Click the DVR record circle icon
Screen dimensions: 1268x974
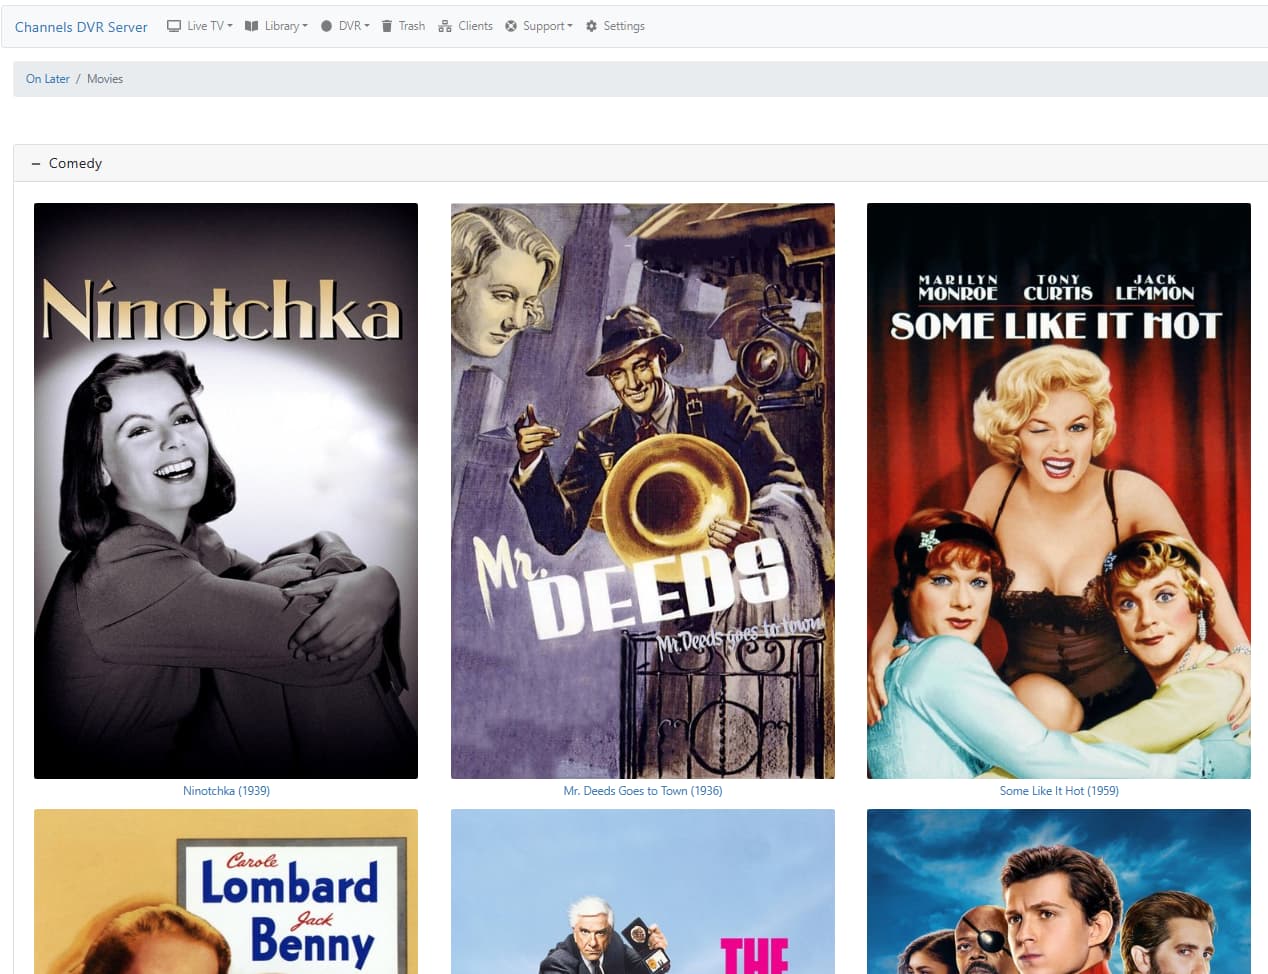[326, 26]
